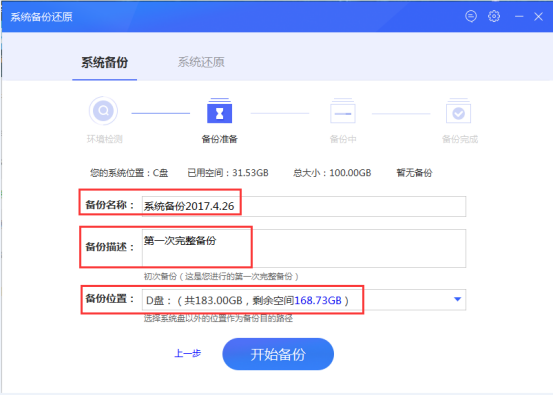The height and width of the screenshot is (396, 554).
Task: Click the 环境检测 step label
Action: pos(105,139)
